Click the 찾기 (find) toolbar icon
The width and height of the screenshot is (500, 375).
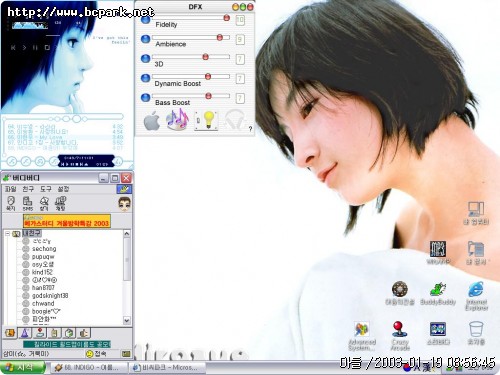point(44,203)
